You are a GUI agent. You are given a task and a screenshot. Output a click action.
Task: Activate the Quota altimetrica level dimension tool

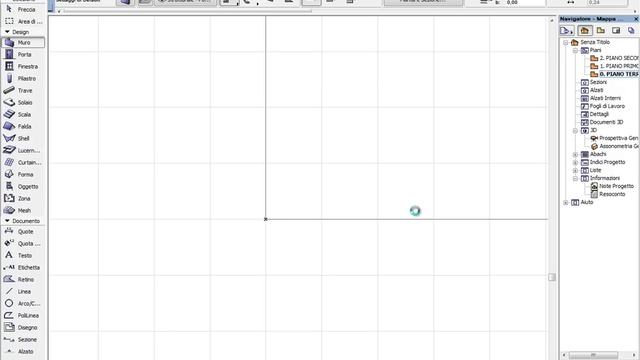tap(23, 244)
